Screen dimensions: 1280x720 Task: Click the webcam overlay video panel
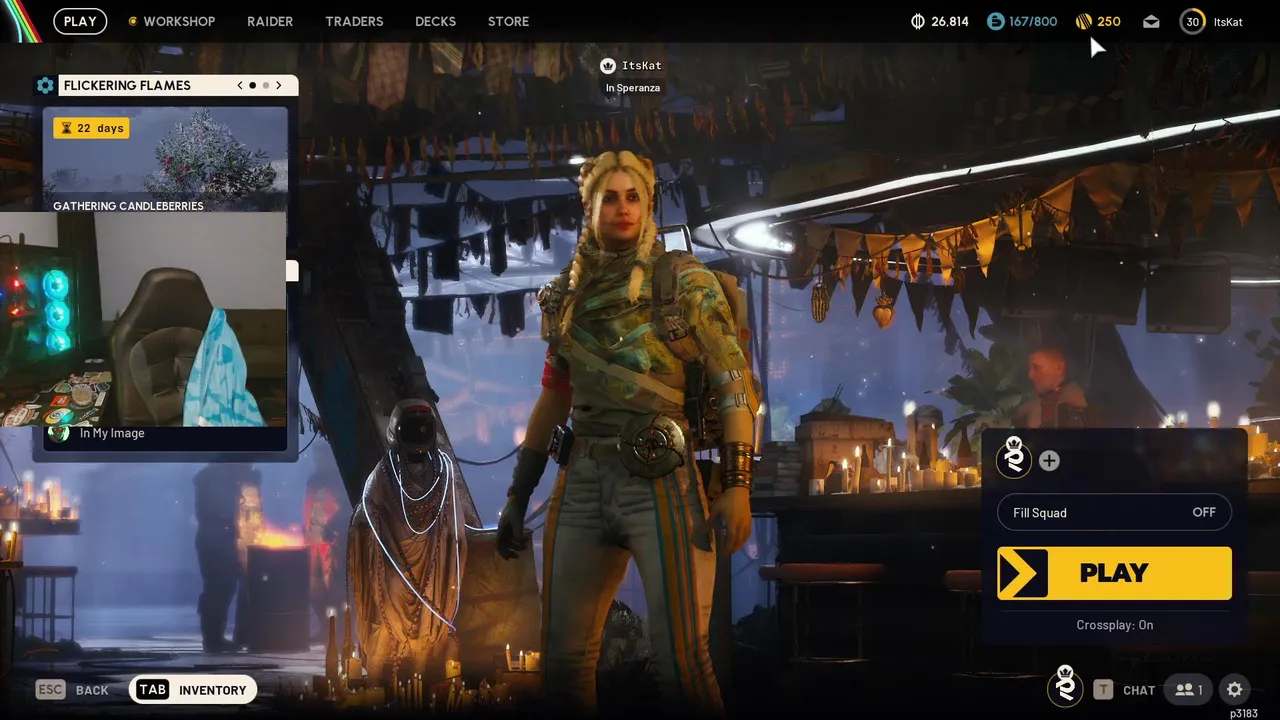143,318
